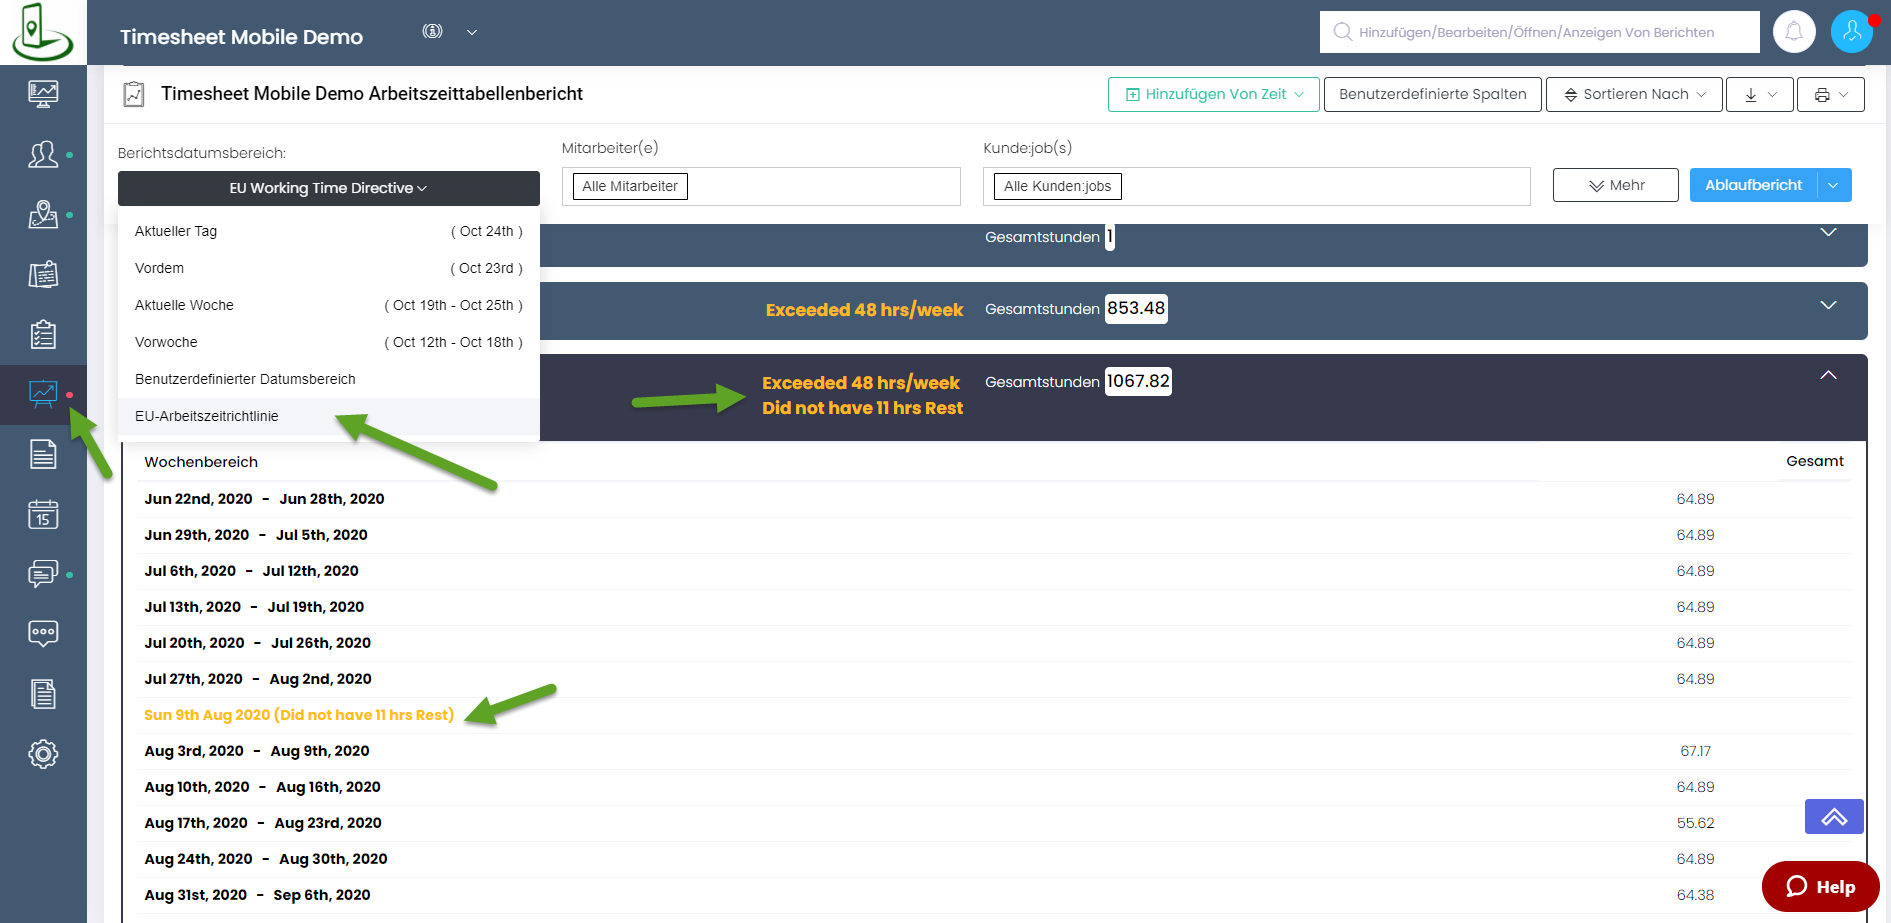This screenshot has height=923, width=1891.
Task: Open the calendar icon in sidebar
Action: click(x=43, y=515)
